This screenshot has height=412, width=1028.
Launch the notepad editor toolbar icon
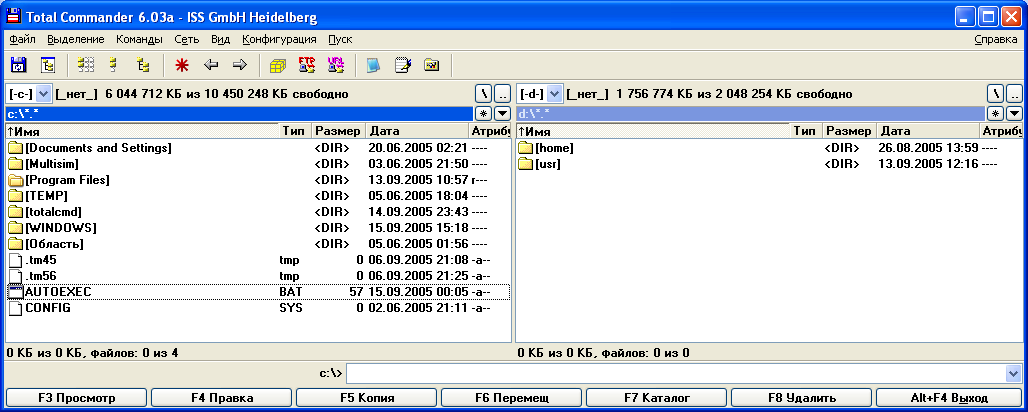click(403, 65)
